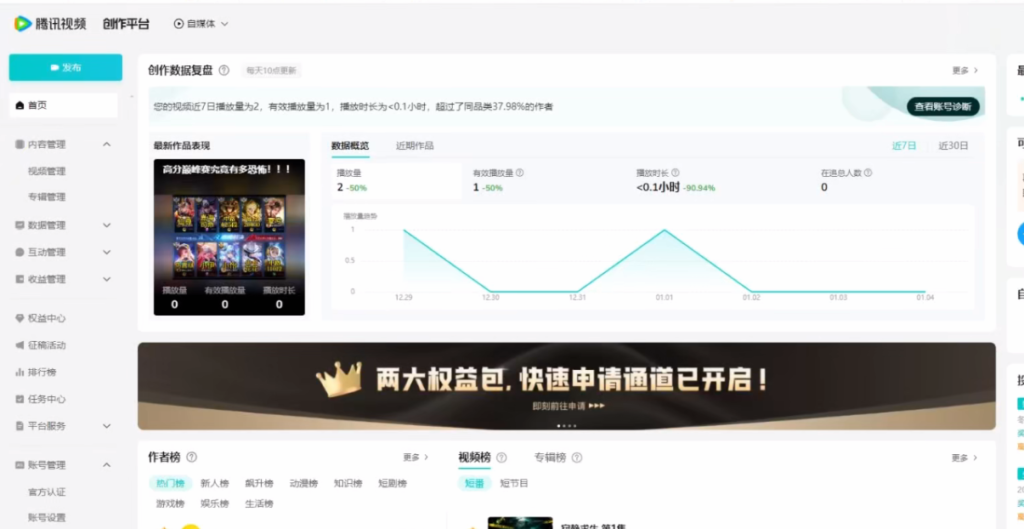Select the 游戏榜 ranking filter
The height and width of the screenshot is (529, 1024).
170,504
